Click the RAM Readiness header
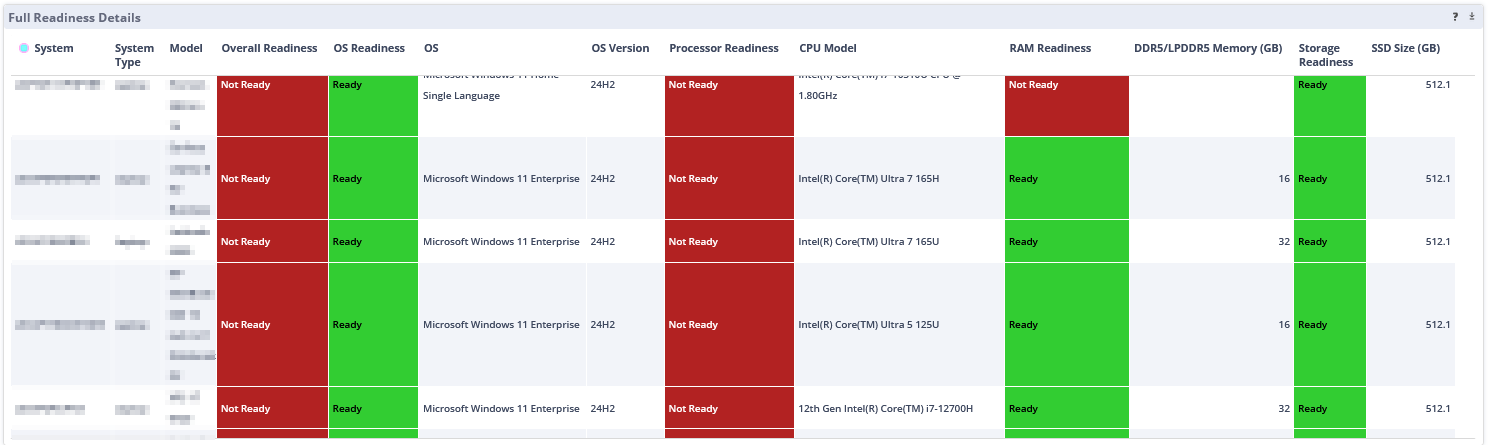This screenshot has height=445, width=1488. pyautogui.click(x=1050, y=48)
